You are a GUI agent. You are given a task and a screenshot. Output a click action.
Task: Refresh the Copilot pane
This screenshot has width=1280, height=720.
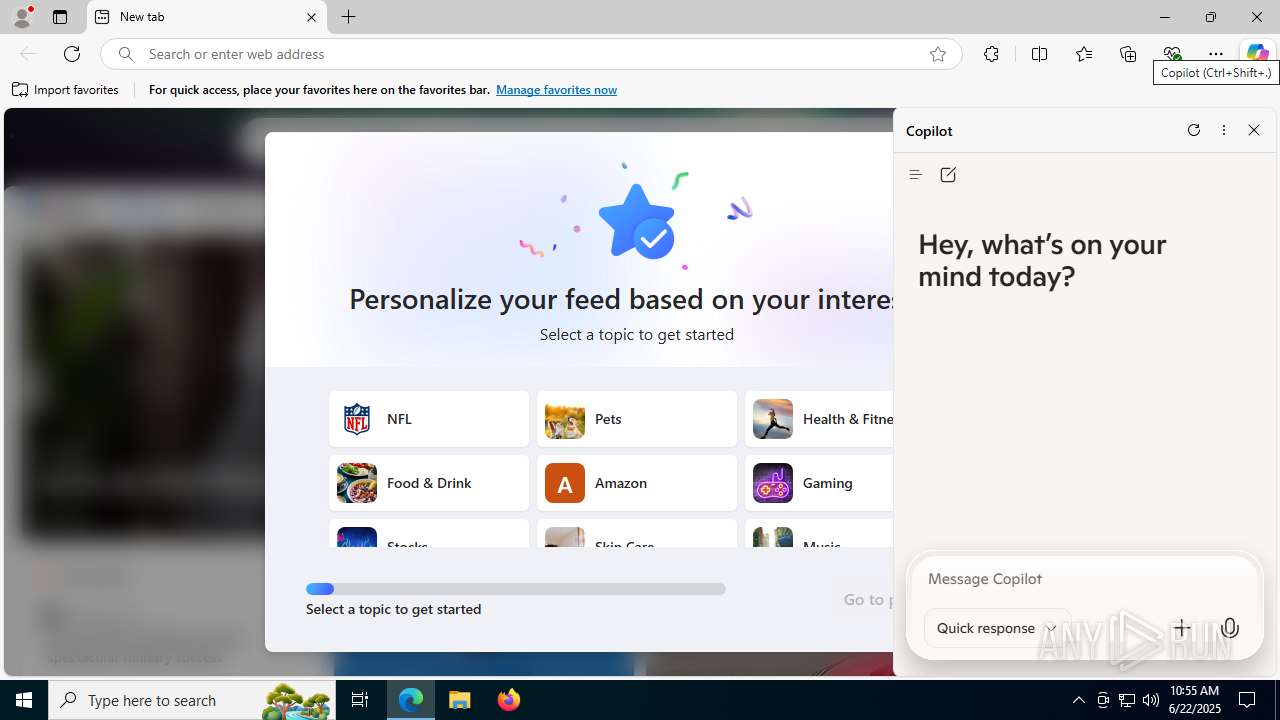[x=1193, y=130]
